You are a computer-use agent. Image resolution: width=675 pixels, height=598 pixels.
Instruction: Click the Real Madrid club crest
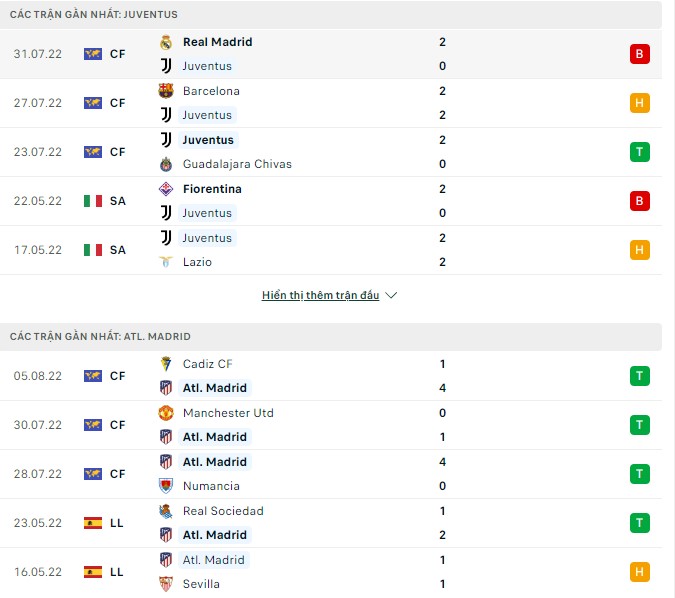(x=166, y=42)
